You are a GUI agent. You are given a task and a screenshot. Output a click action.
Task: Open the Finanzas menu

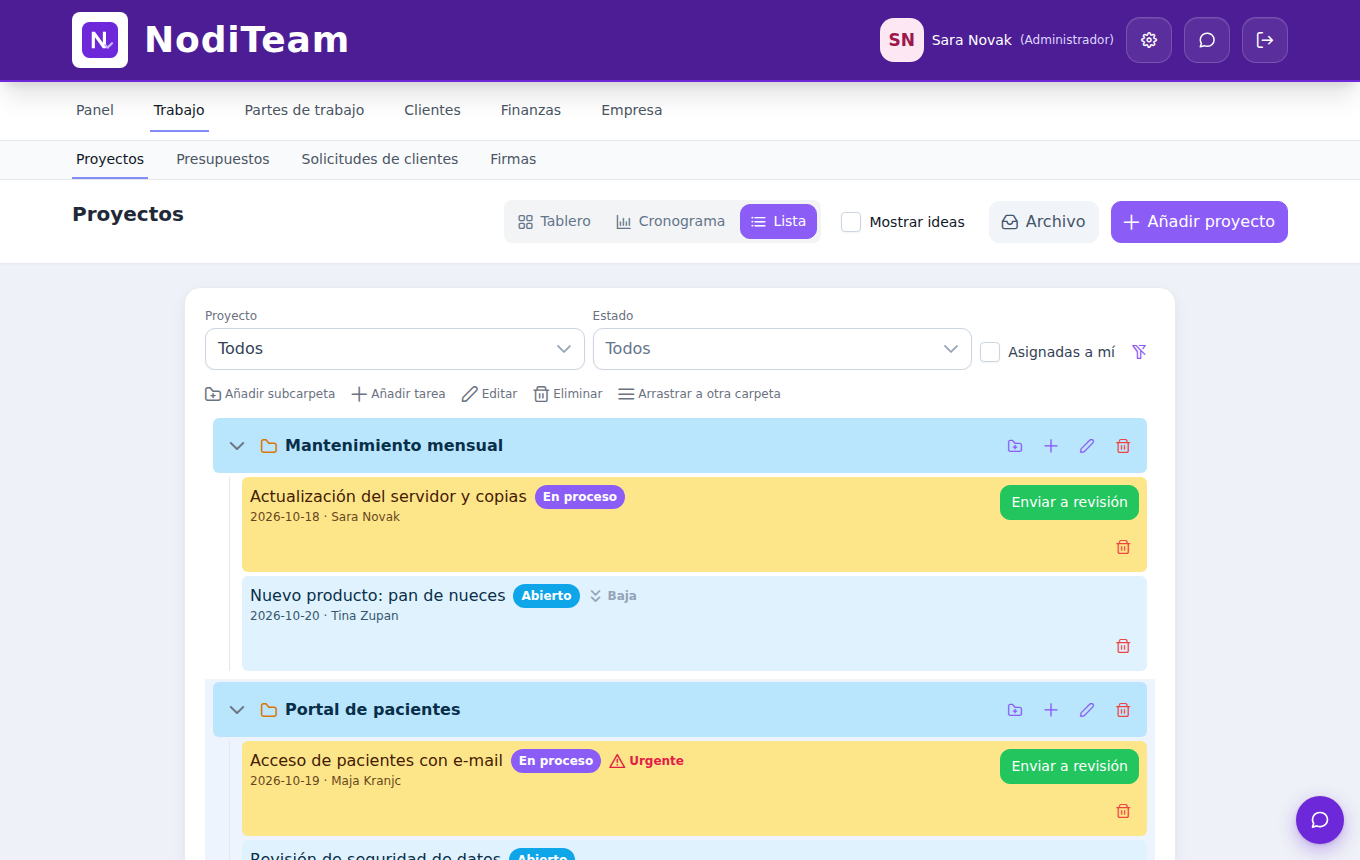tap(531, 110)
